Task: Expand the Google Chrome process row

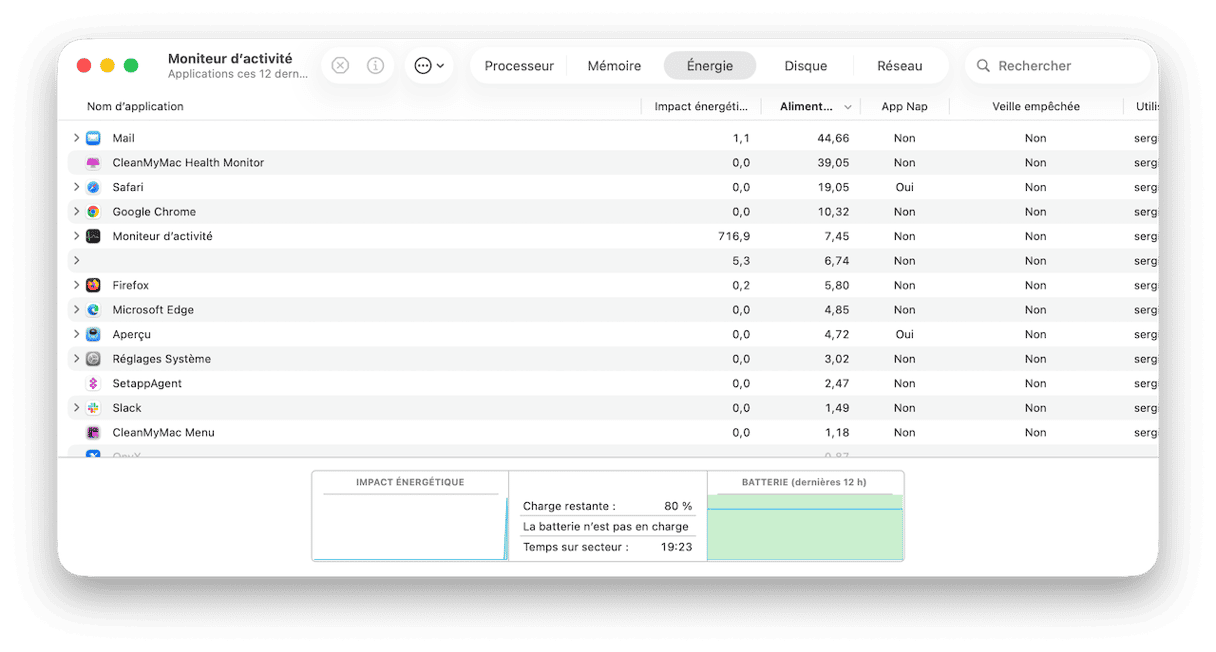Action: (76, 212)
